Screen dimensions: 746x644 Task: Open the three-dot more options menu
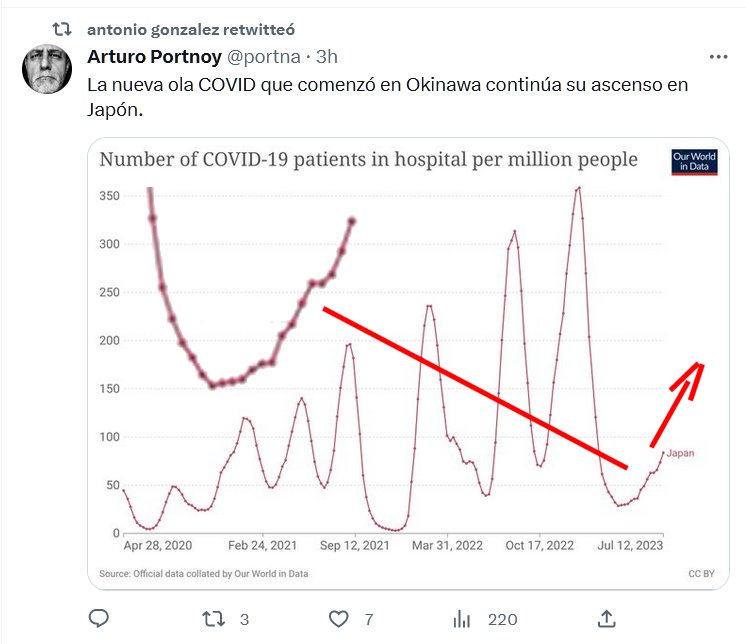[x=718, y=57]
